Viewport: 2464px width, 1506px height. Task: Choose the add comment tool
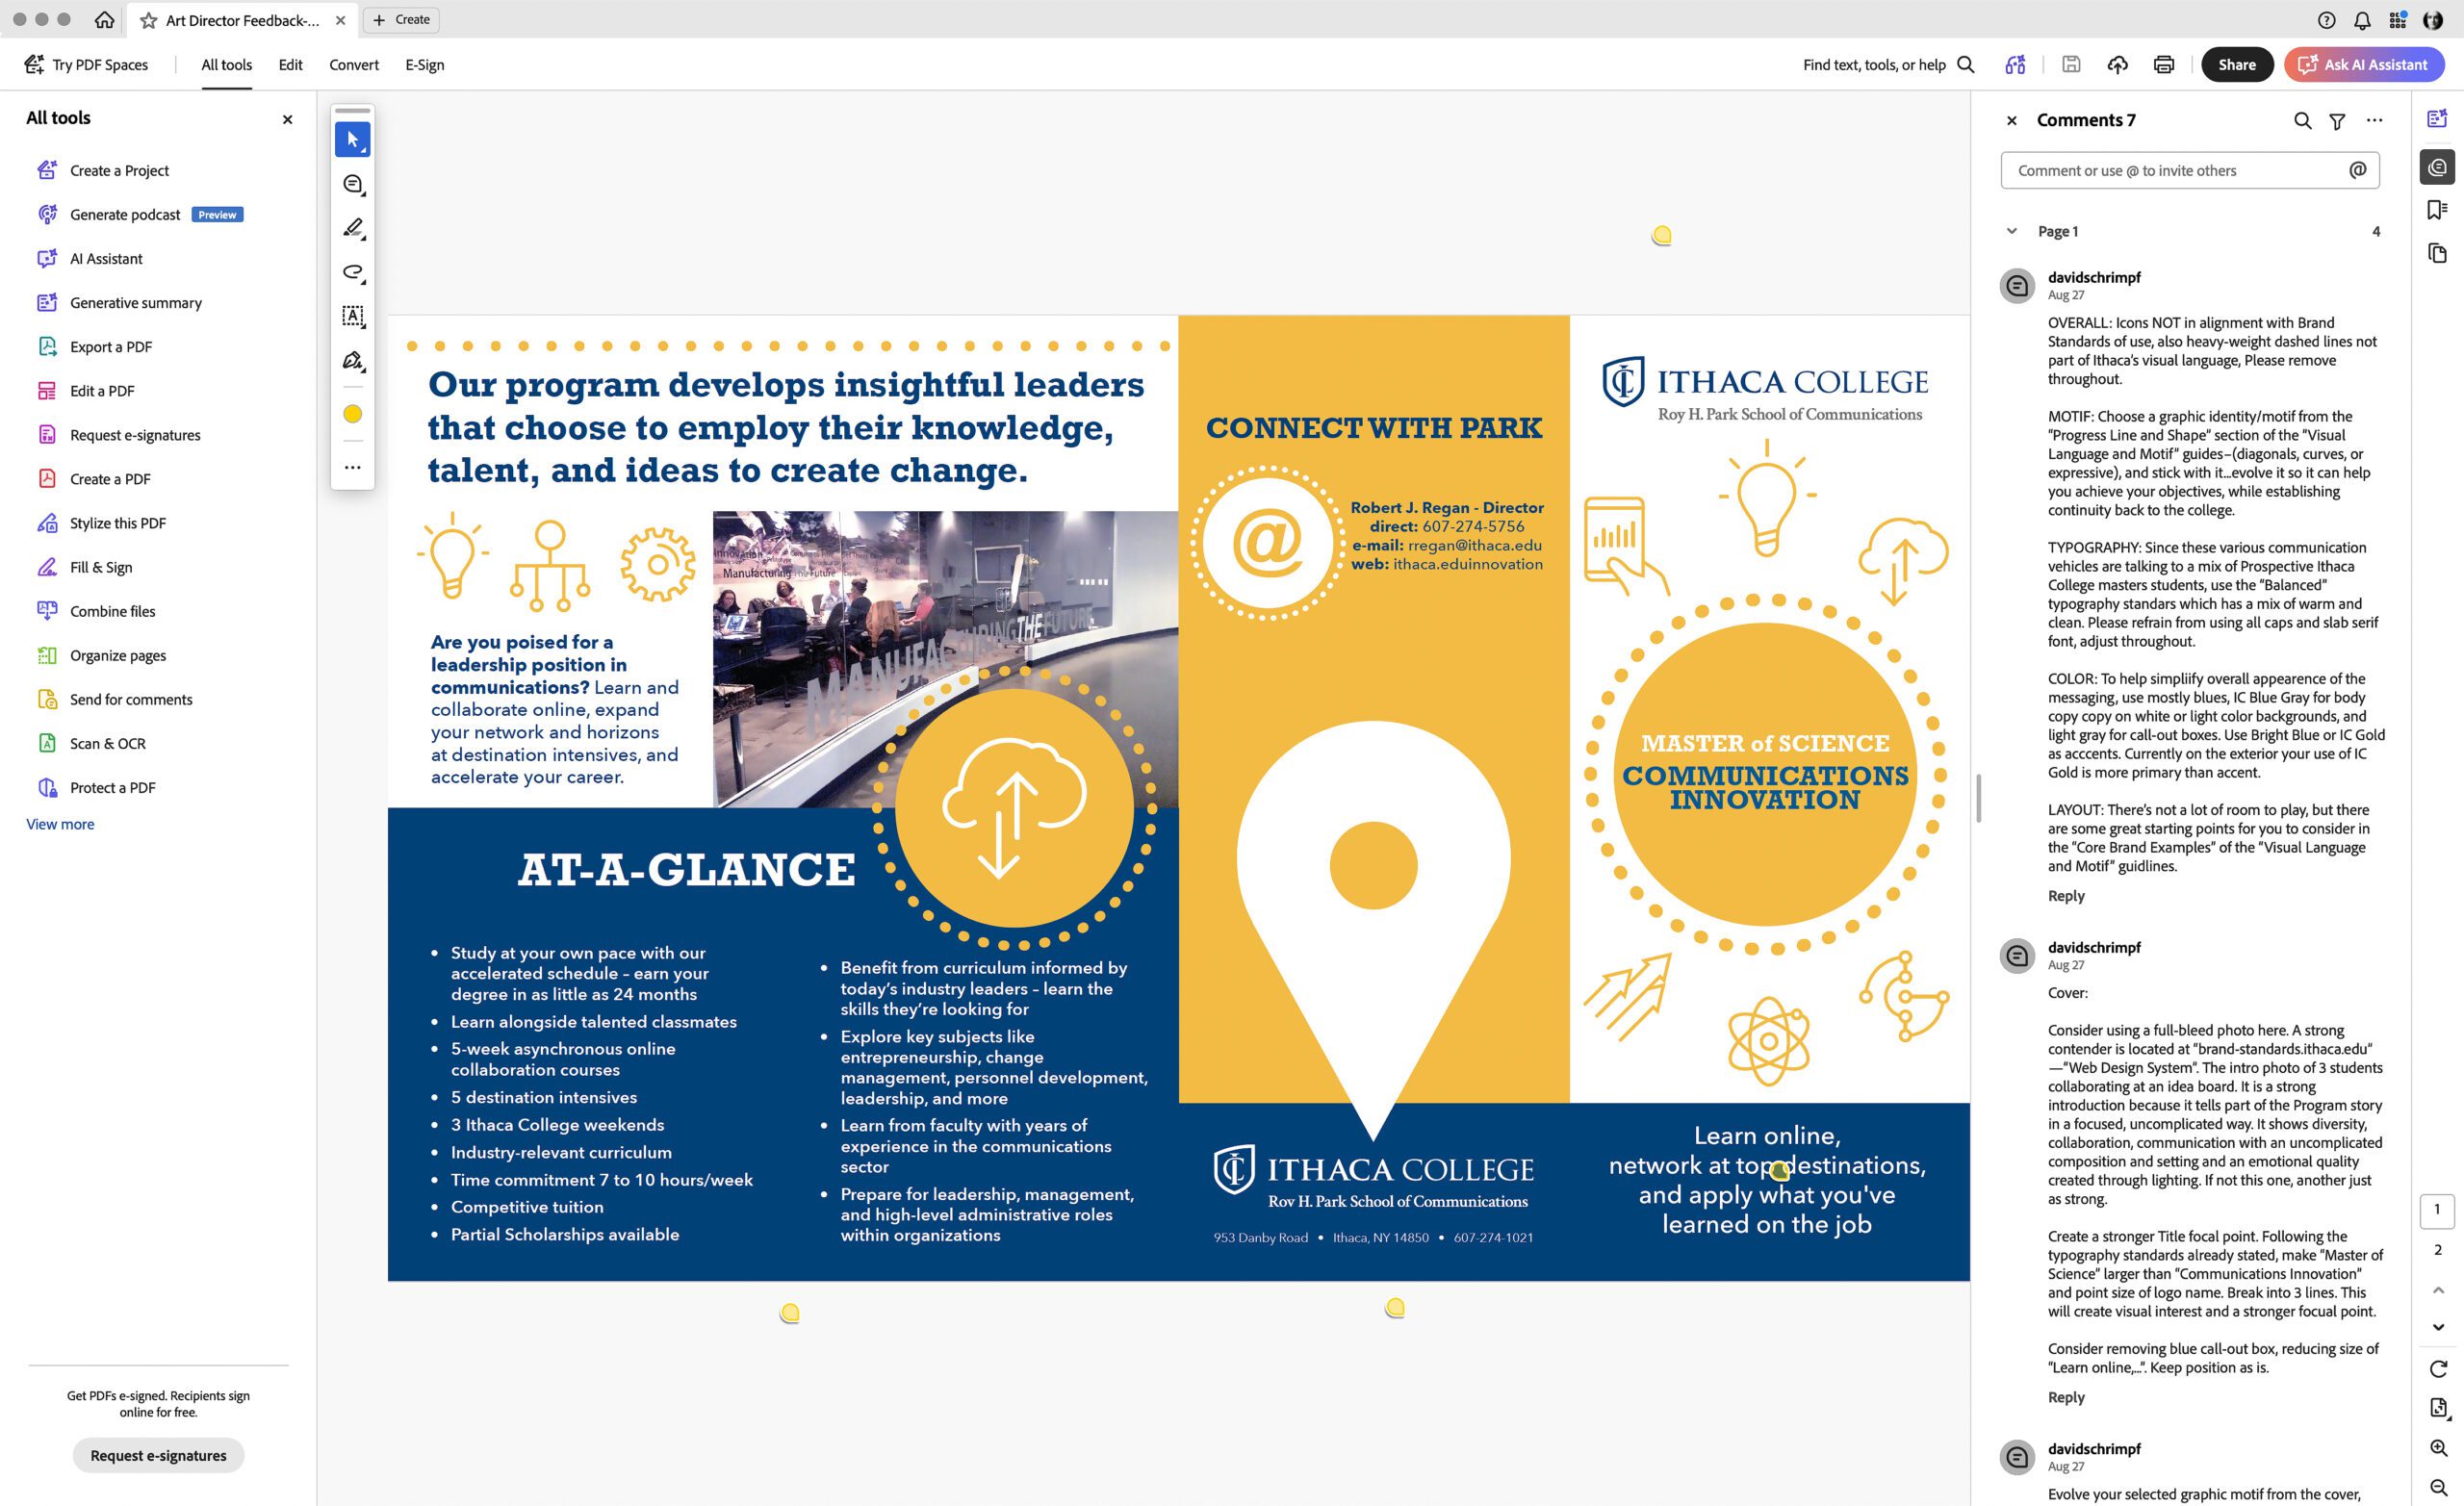tap(352, 184)
